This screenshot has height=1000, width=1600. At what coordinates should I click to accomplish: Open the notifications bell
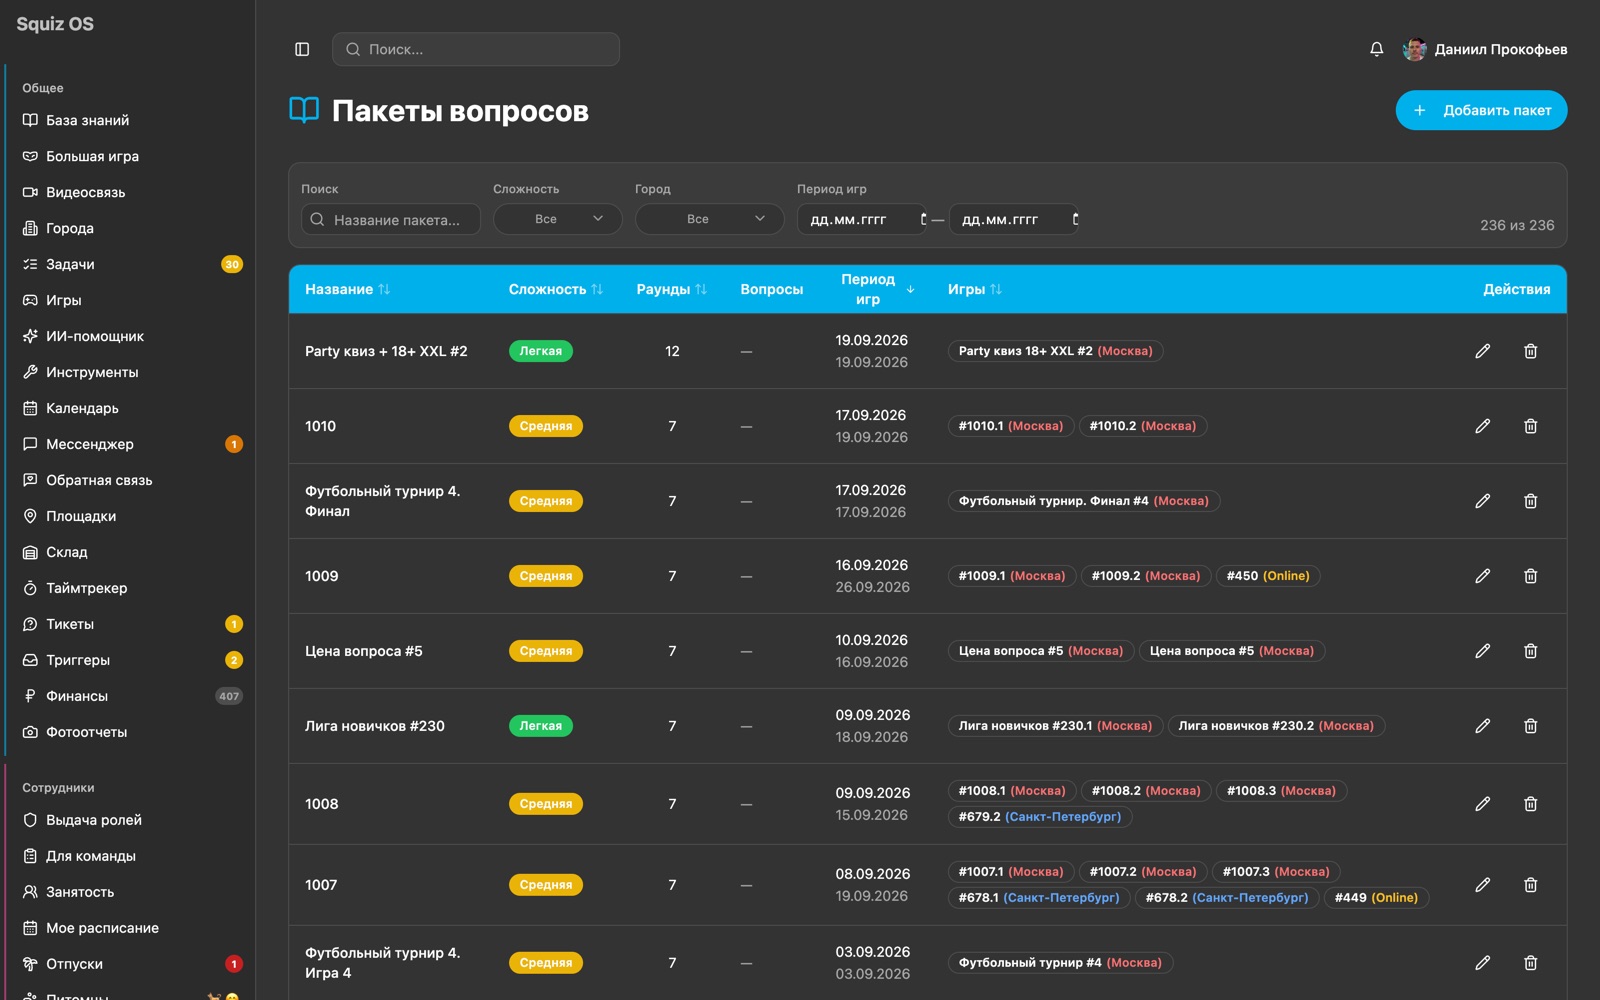tap(1377, 49)
